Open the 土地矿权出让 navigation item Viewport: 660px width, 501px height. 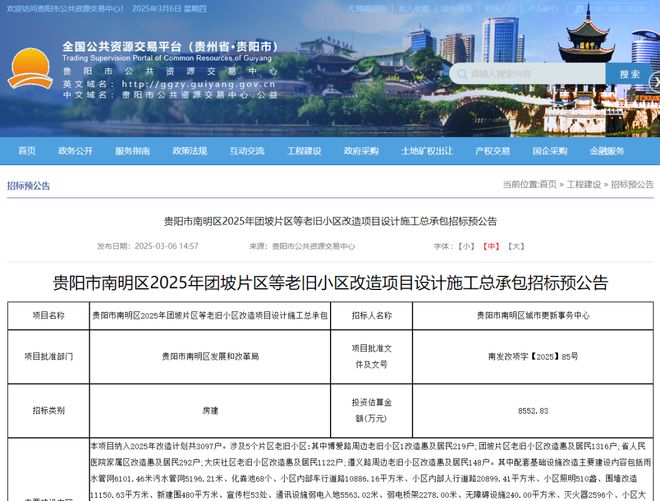tap(427, 151)
